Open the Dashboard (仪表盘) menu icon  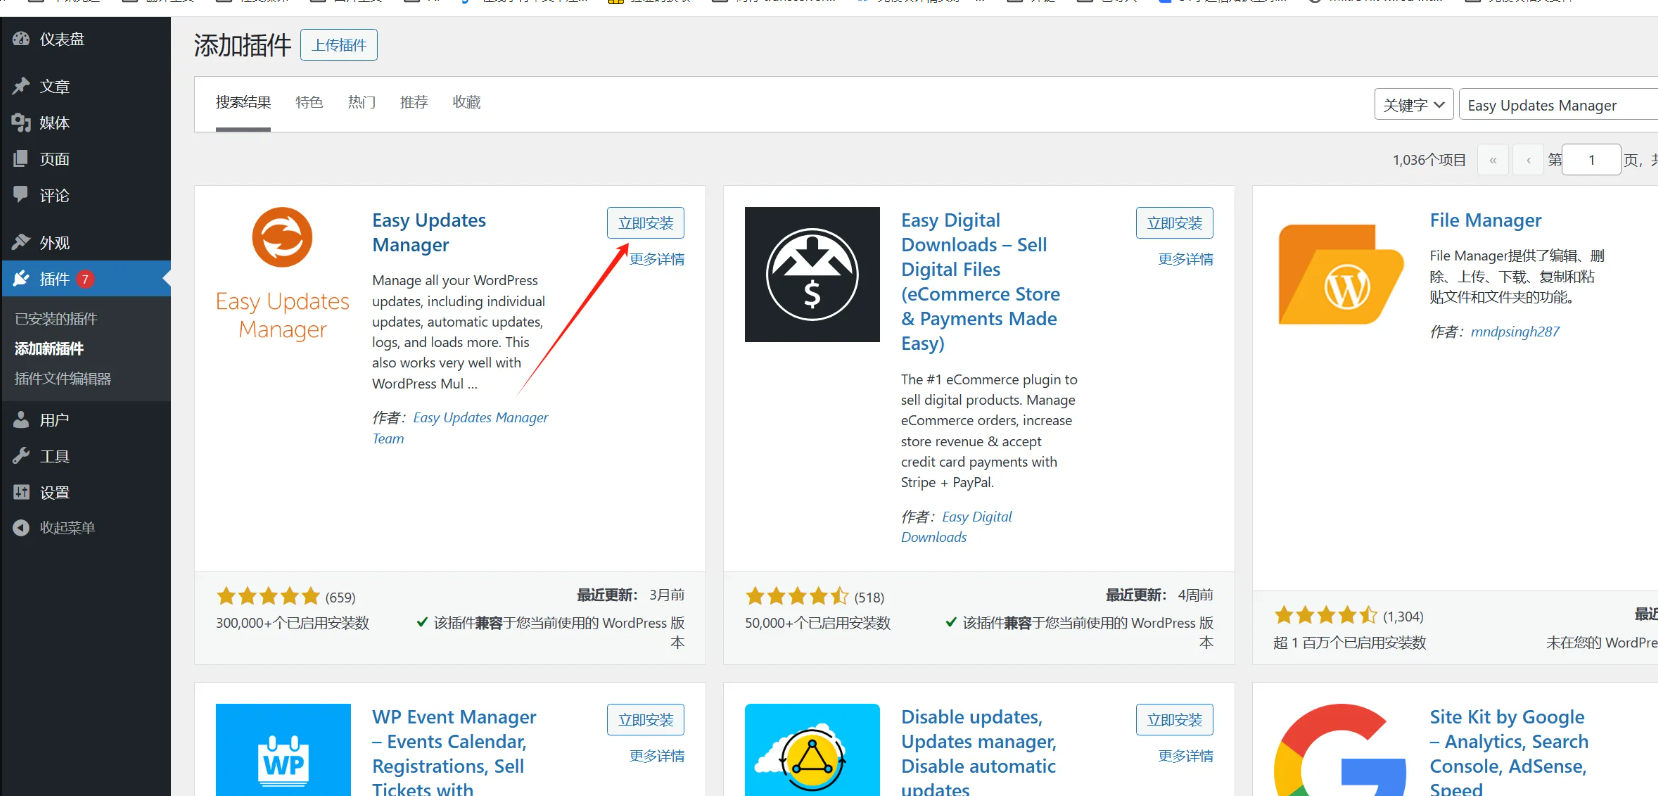tap(21, 39)
